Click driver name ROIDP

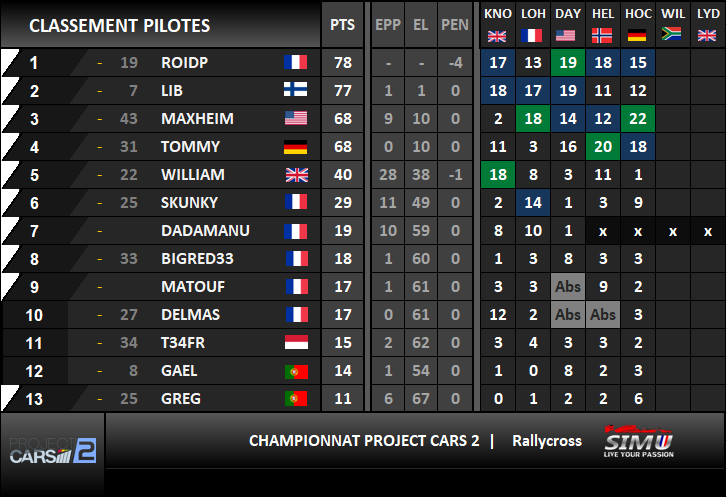185,63
